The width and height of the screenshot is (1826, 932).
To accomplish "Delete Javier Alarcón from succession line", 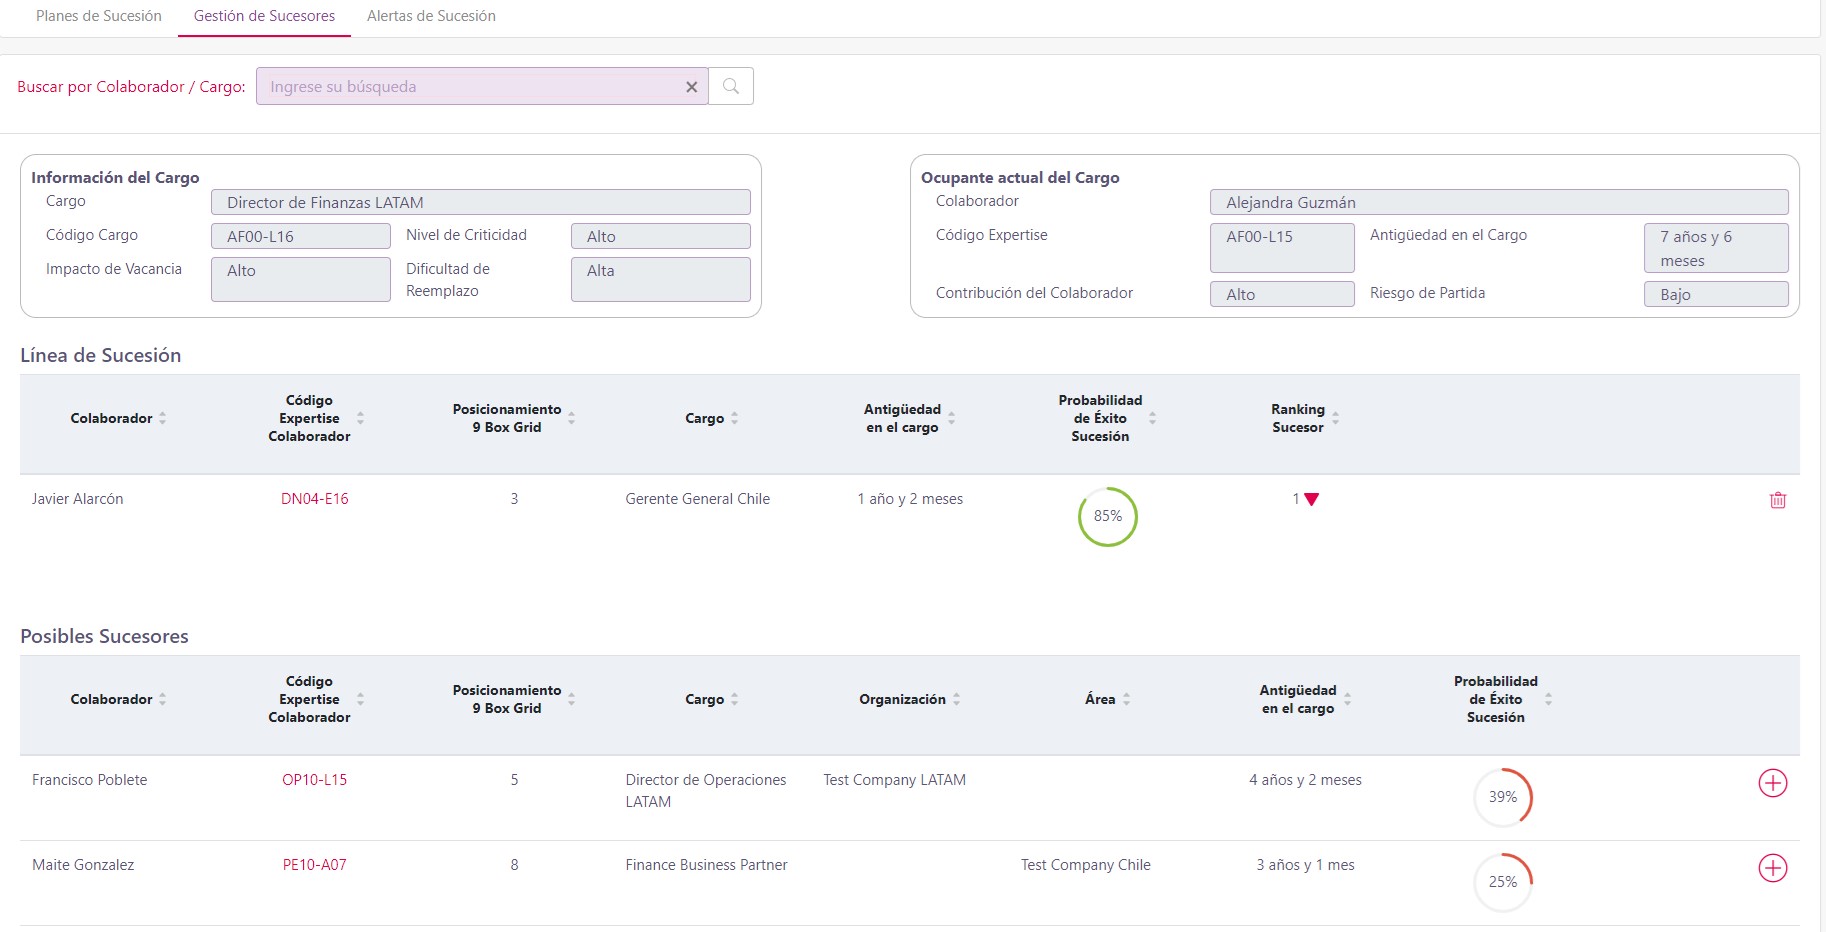I will 1777,500.
